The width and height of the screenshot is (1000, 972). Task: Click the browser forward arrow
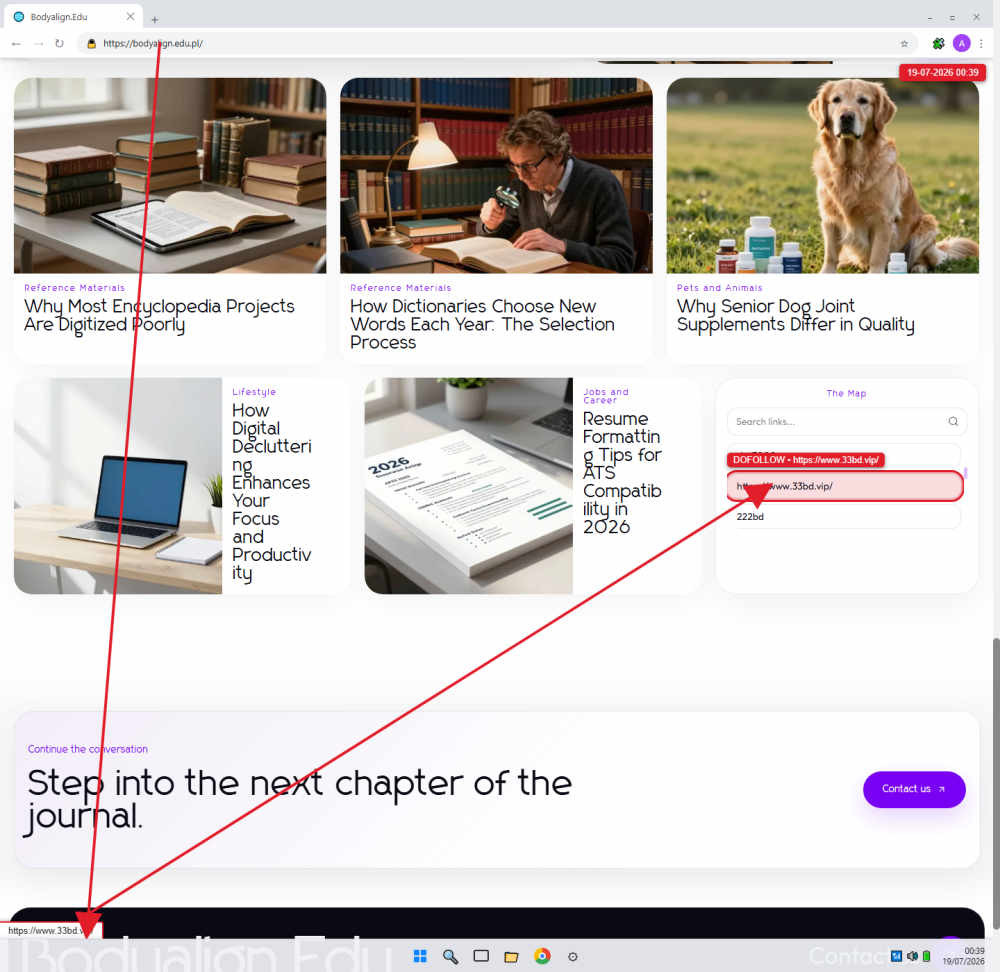(38, 43)
